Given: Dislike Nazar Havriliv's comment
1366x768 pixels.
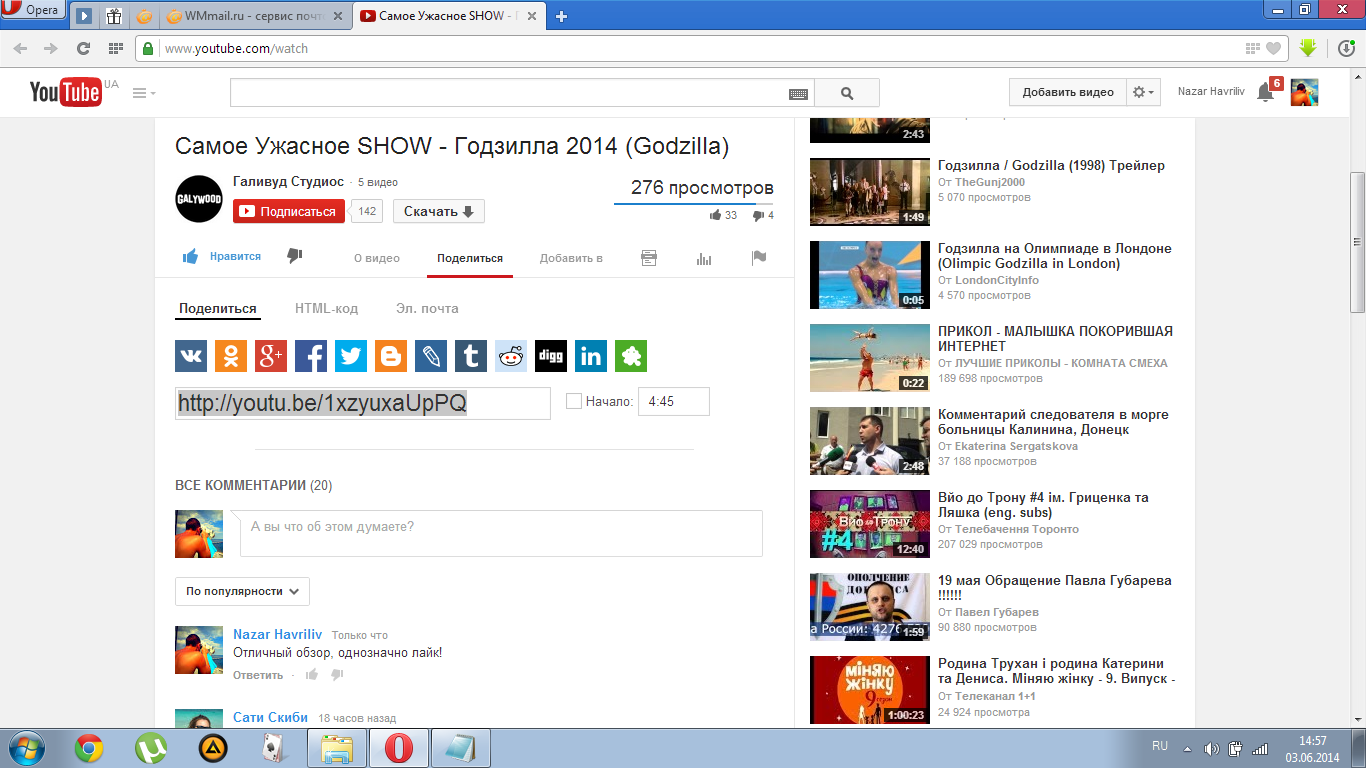Looking at the screenshot, I should [x=337, y=675].
